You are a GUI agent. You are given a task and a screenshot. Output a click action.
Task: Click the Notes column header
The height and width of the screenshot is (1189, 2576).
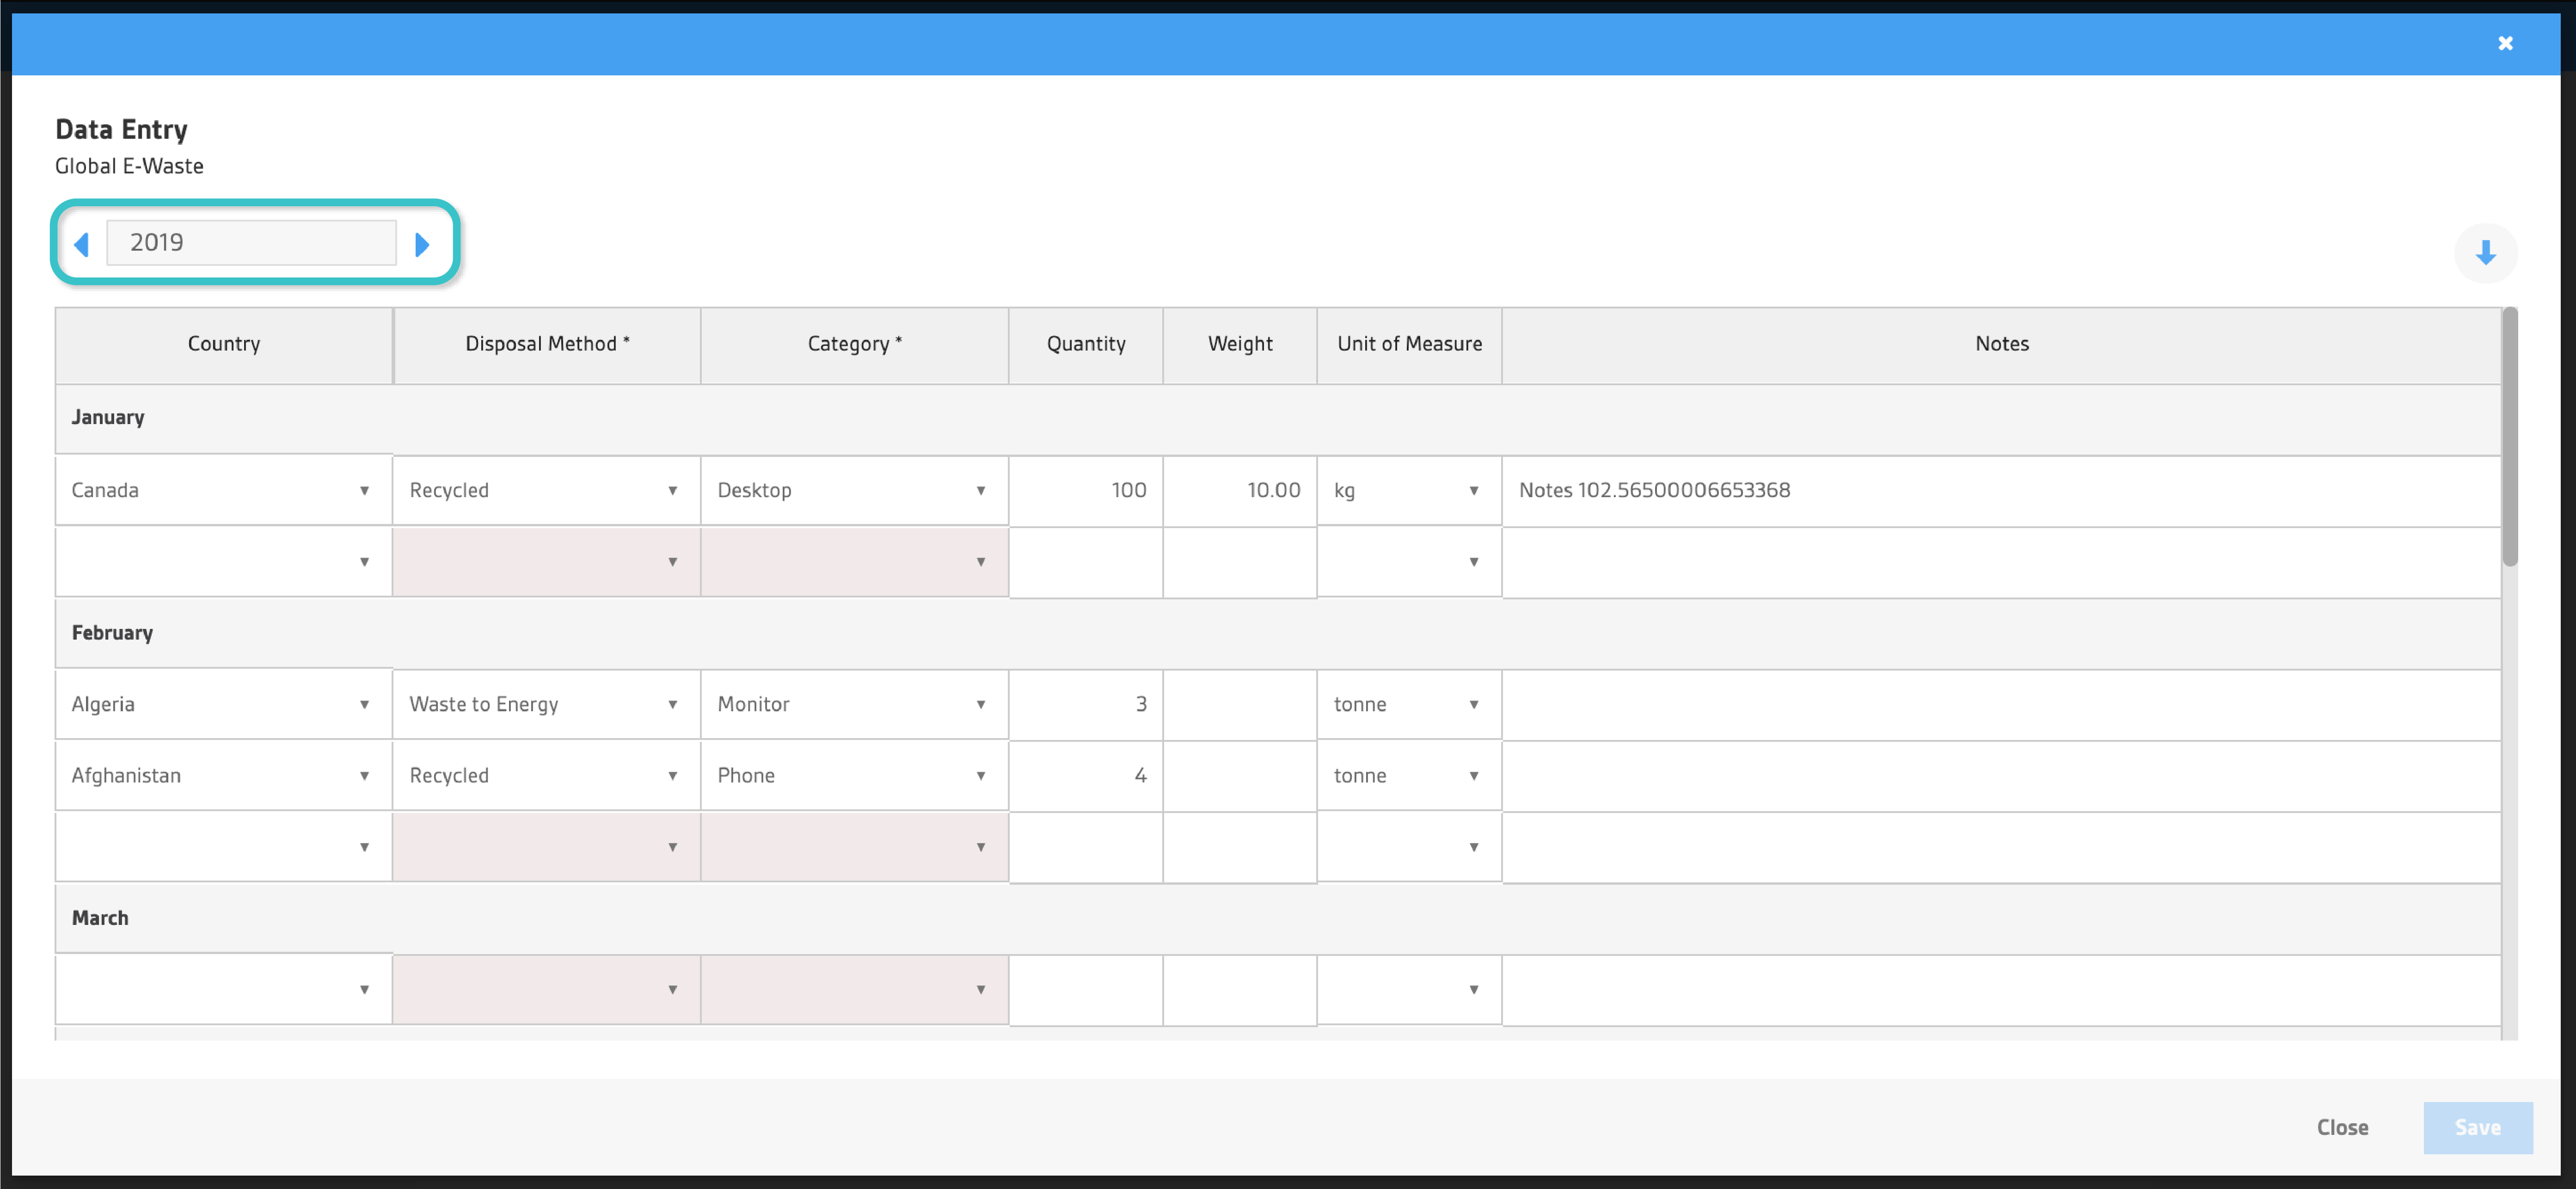[x=2001, y=344]
